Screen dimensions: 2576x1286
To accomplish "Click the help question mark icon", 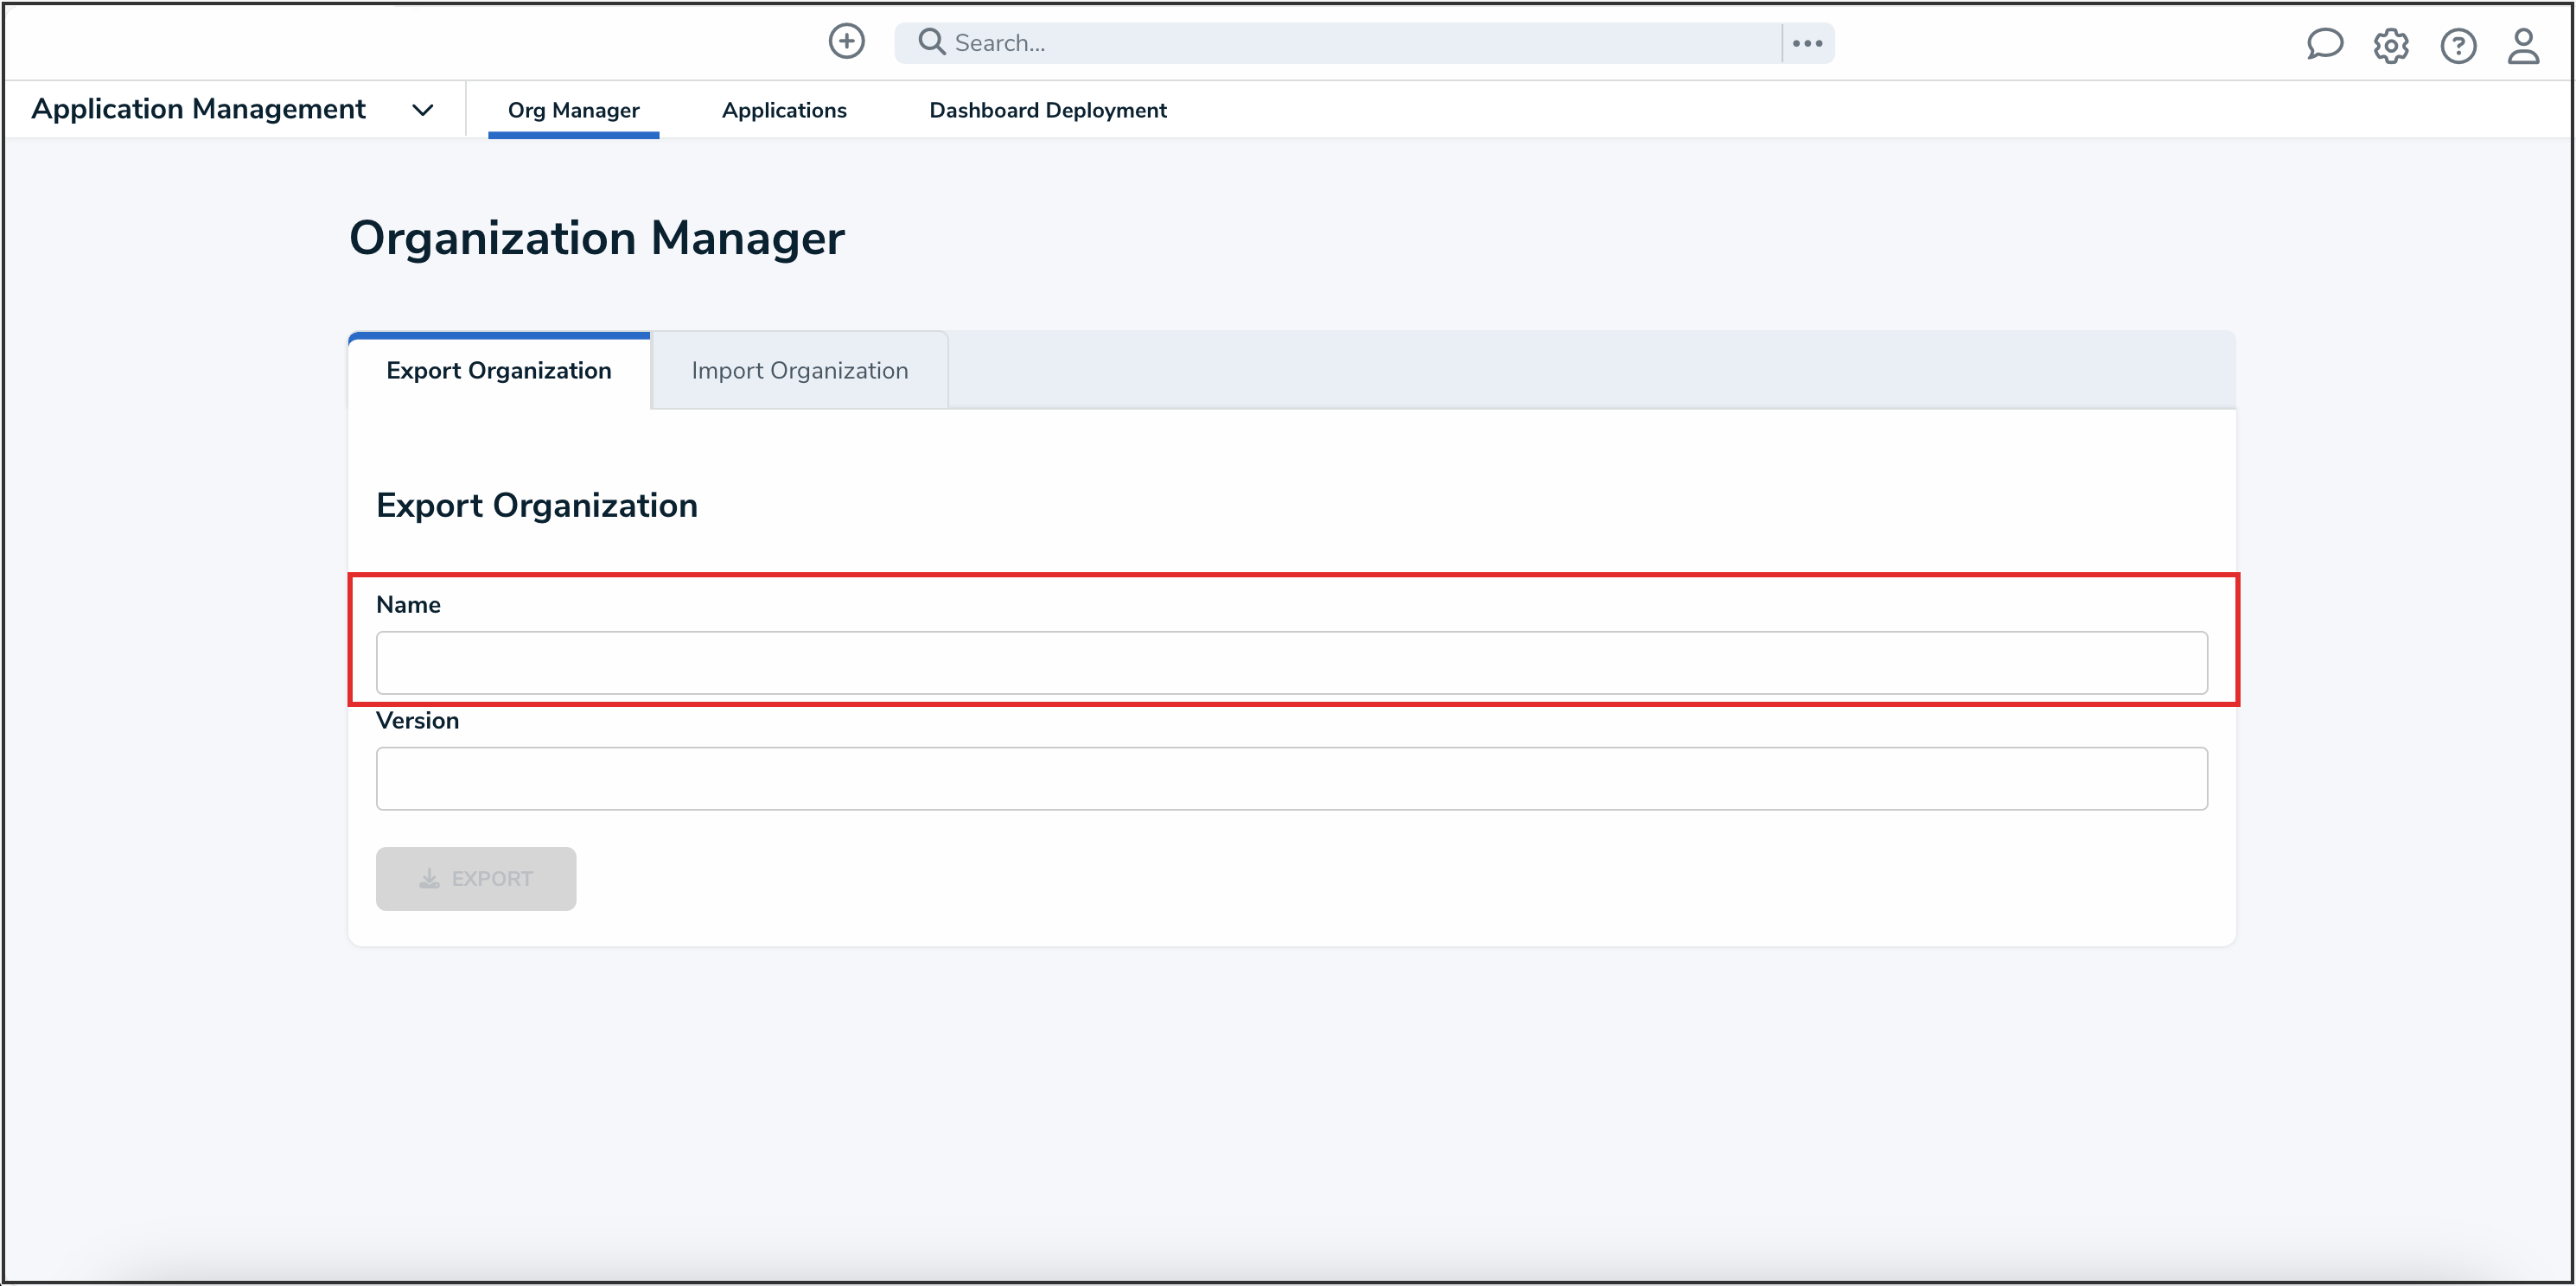I will pos(2457,45).
